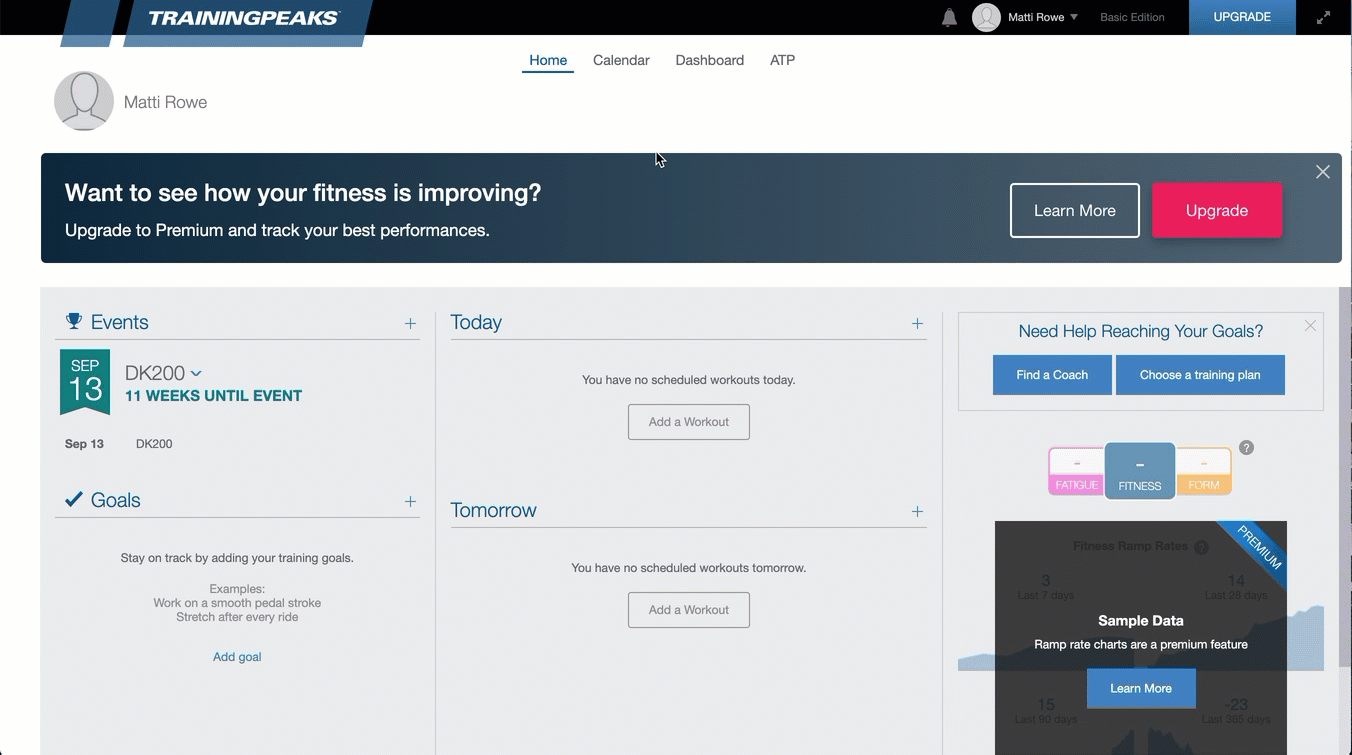Open the Dashboard tab
Screen dimensions: 1352x755
pos(709,60)
